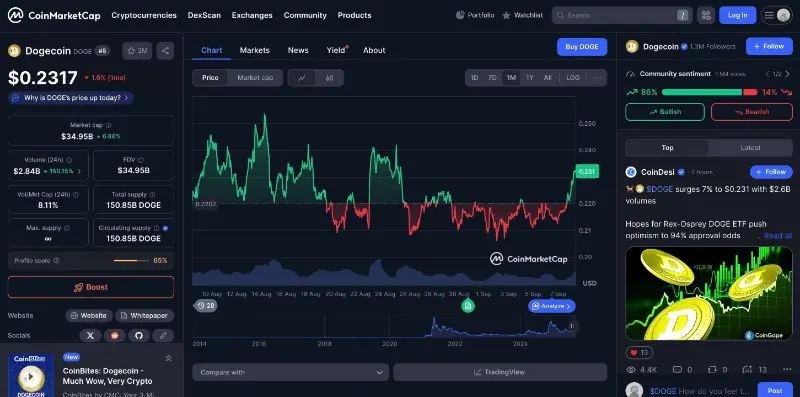Click Market cap info icon
The width and height of the screenshot is (800, 397).
point(108,125)
